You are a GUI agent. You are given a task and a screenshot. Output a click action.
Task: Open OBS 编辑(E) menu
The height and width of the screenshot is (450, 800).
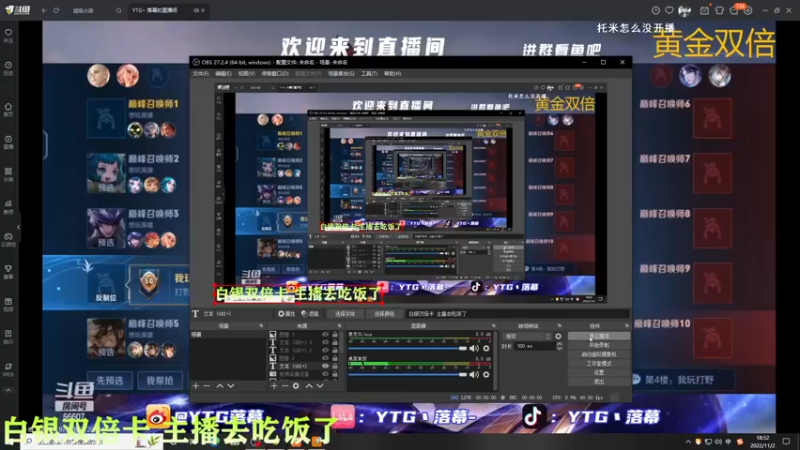click(x=223, y=73)
